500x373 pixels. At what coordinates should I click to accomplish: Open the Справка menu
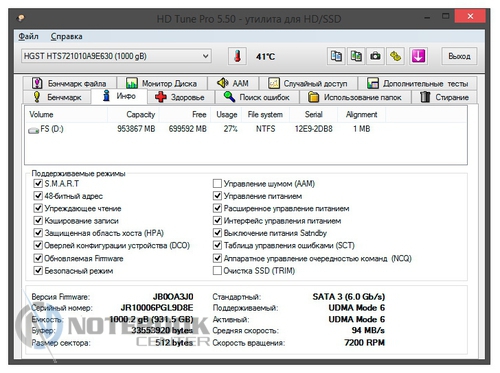pyautogui.click(x=66, y=36)
